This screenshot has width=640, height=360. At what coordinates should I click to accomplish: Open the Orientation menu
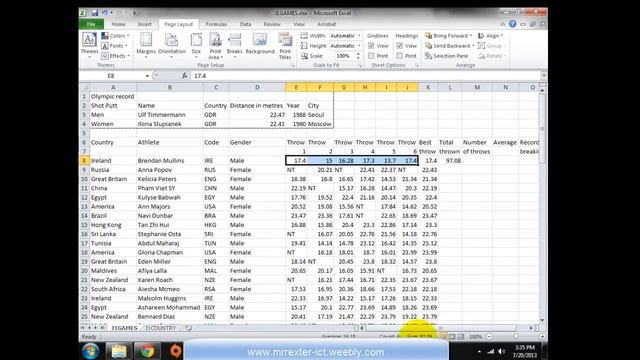171,45
